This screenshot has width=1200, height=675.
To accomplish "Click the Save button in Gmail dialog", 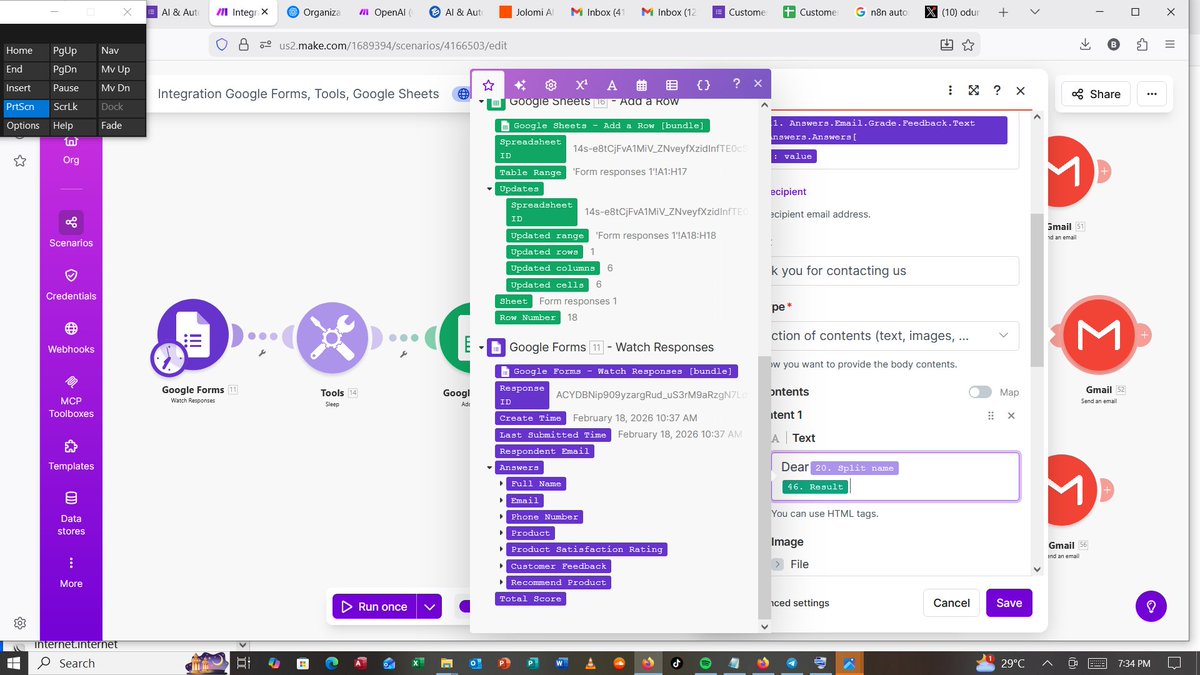I will (x=1009, y=603).
